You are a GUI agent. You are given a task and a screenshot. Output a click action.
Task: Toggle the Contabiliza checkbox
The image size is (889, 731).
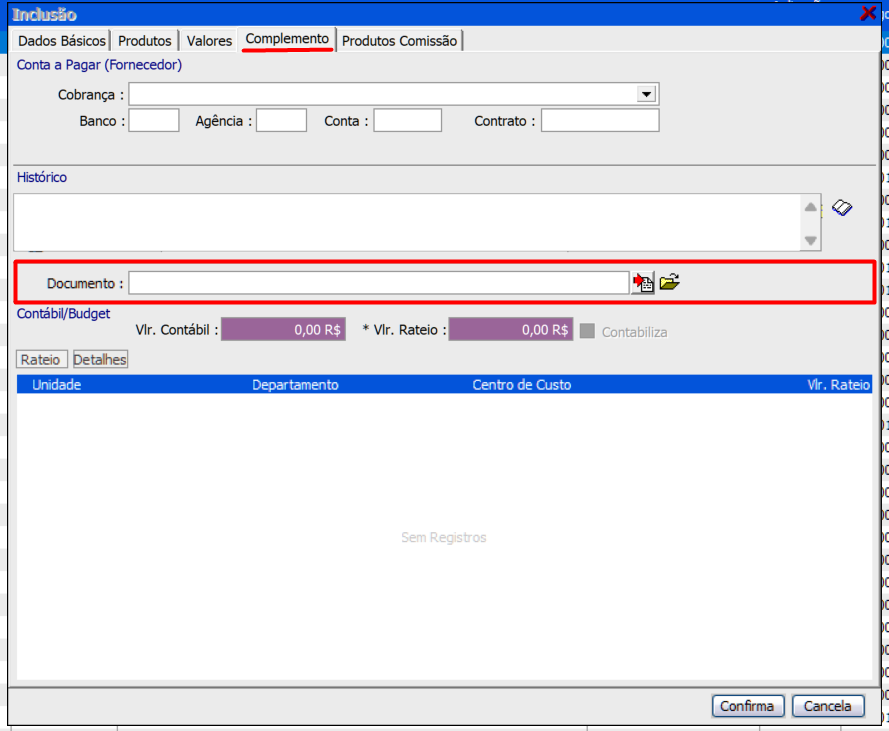click(x=587, y=331)
